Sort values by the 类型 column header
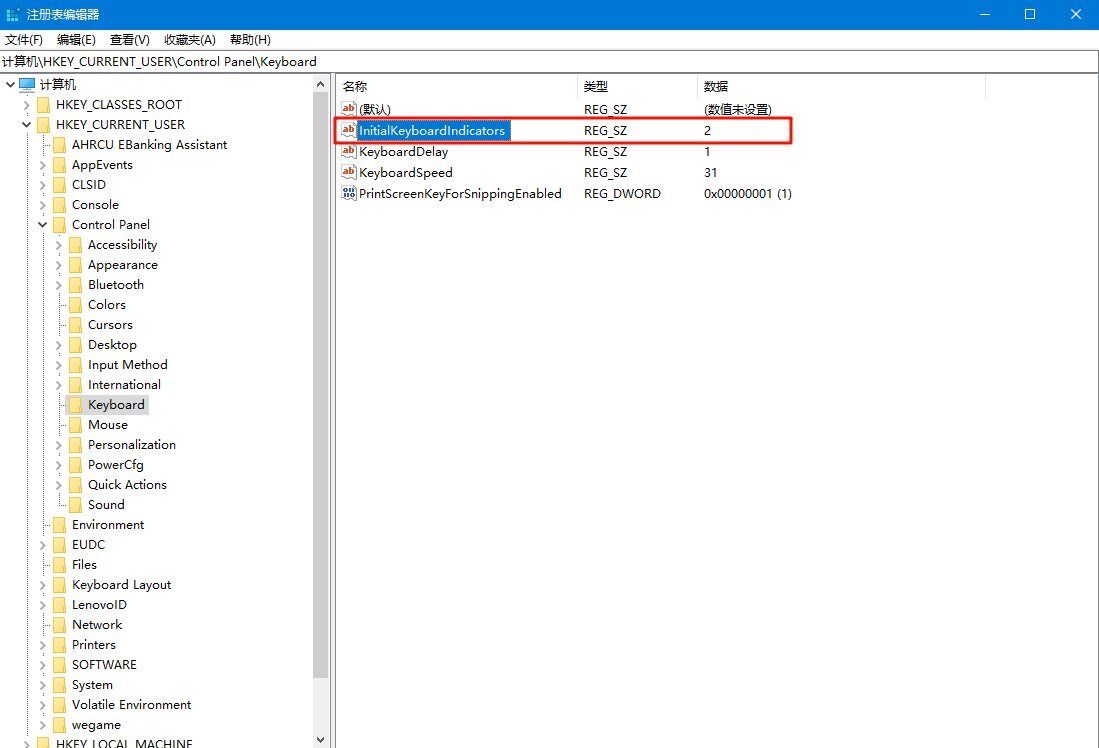The image size is (1099, 748). point(638,86)
